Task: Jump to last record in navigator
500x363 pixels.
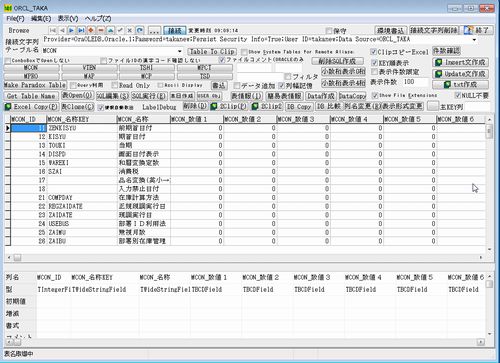Action: click(81, 30)
